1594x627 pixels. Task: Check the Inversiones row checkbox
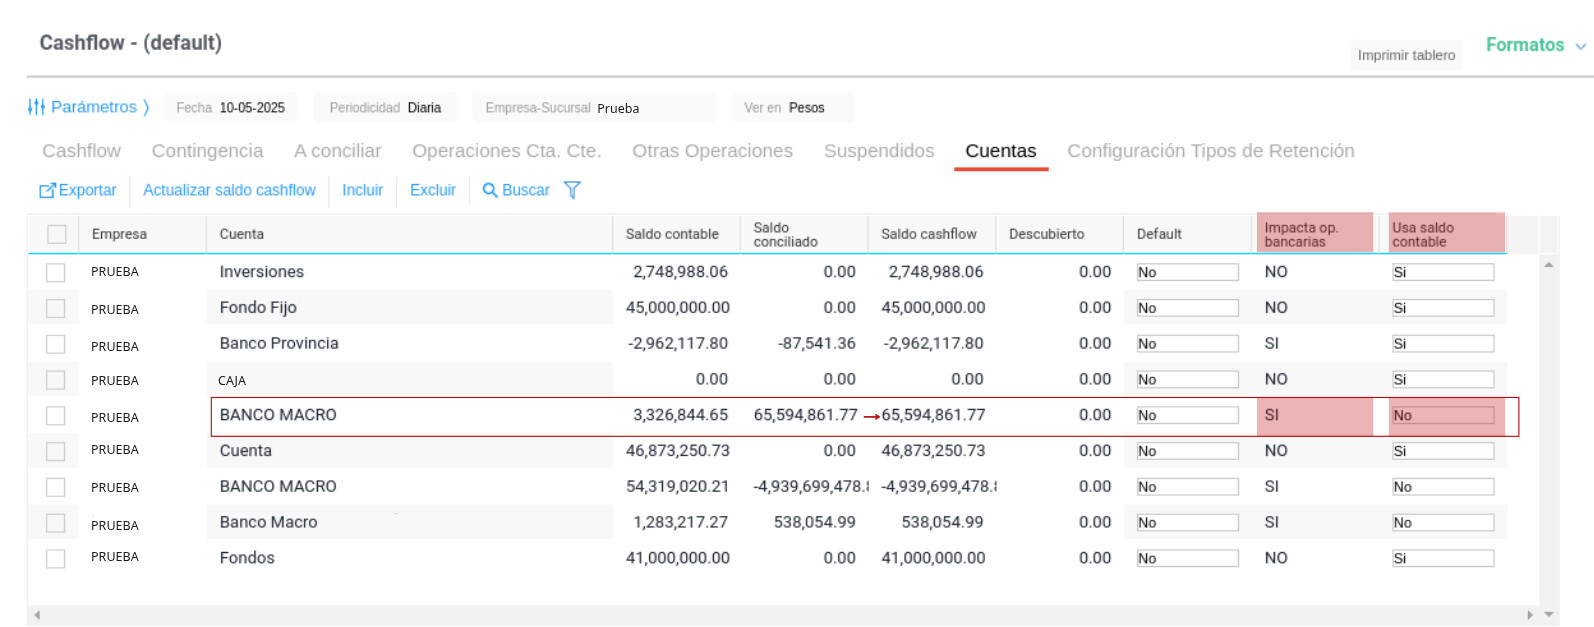(x=56, y=272)
